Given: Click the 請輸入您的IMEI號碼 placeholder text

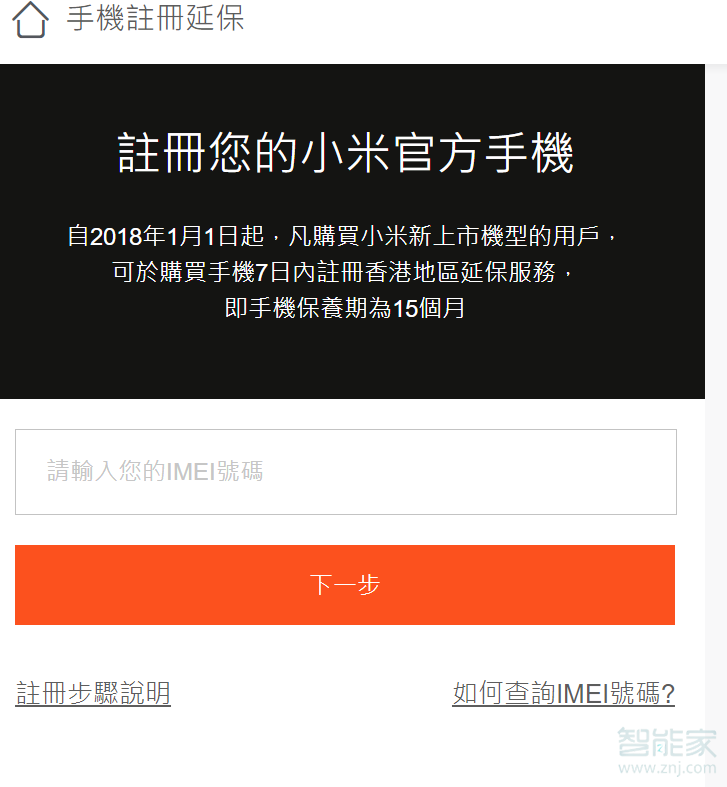Looking at the screenshot, I should click(155, 471).
